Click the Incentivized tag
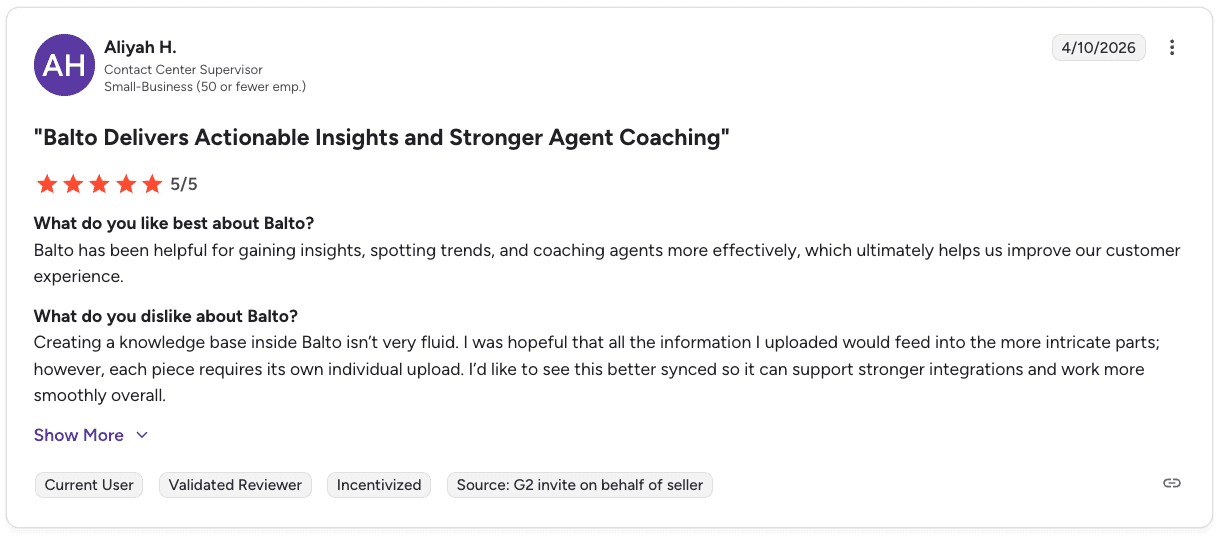Screen dimensions: 1225x537 (379, 485)
